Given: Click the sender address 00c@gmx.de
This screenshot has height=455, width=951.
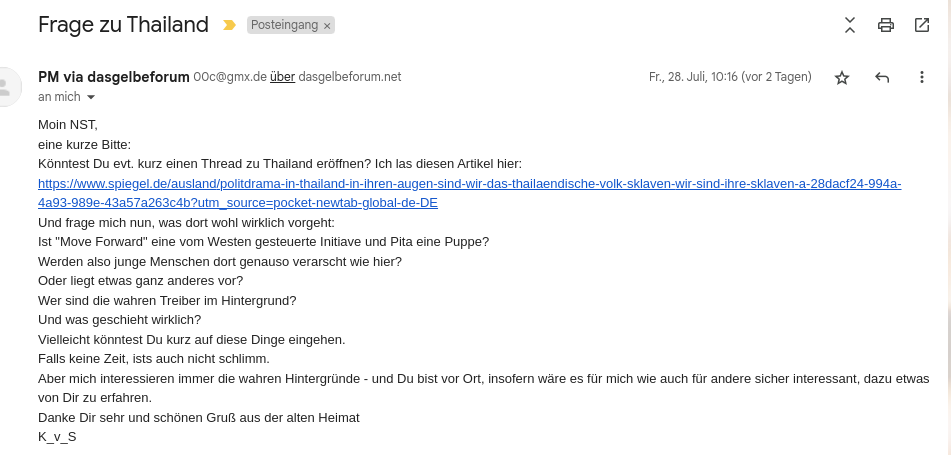Looking at the screenshot, I should click(229, 77).
